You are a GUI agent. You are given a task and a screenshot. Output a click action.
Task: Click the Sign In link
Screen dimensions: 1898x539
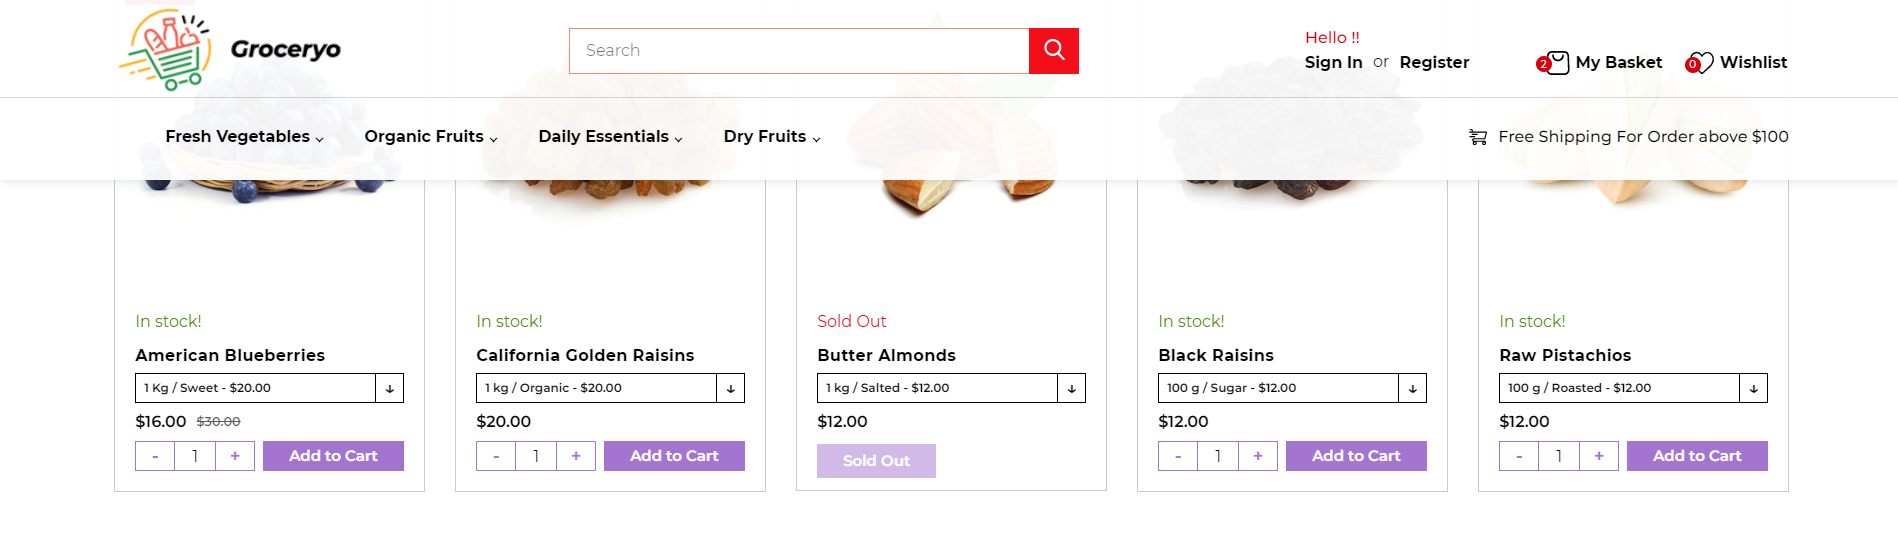point(1333,62)
